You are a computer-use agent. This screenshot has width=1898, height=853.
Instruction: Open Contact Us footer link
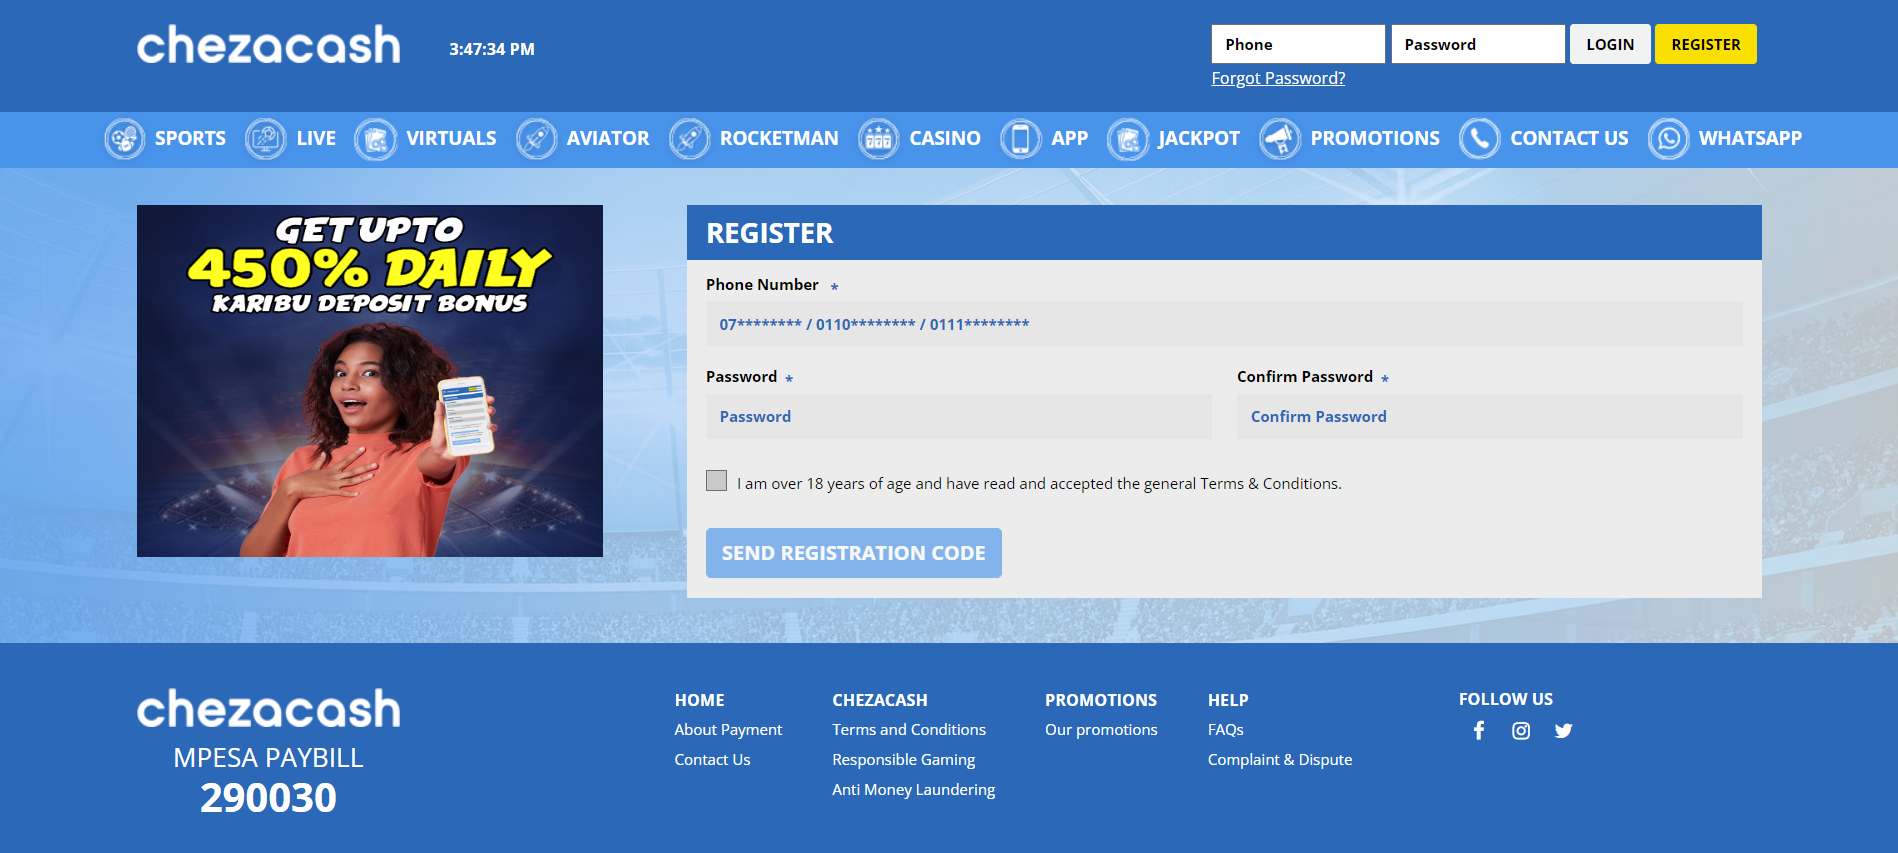pos(712,760)
